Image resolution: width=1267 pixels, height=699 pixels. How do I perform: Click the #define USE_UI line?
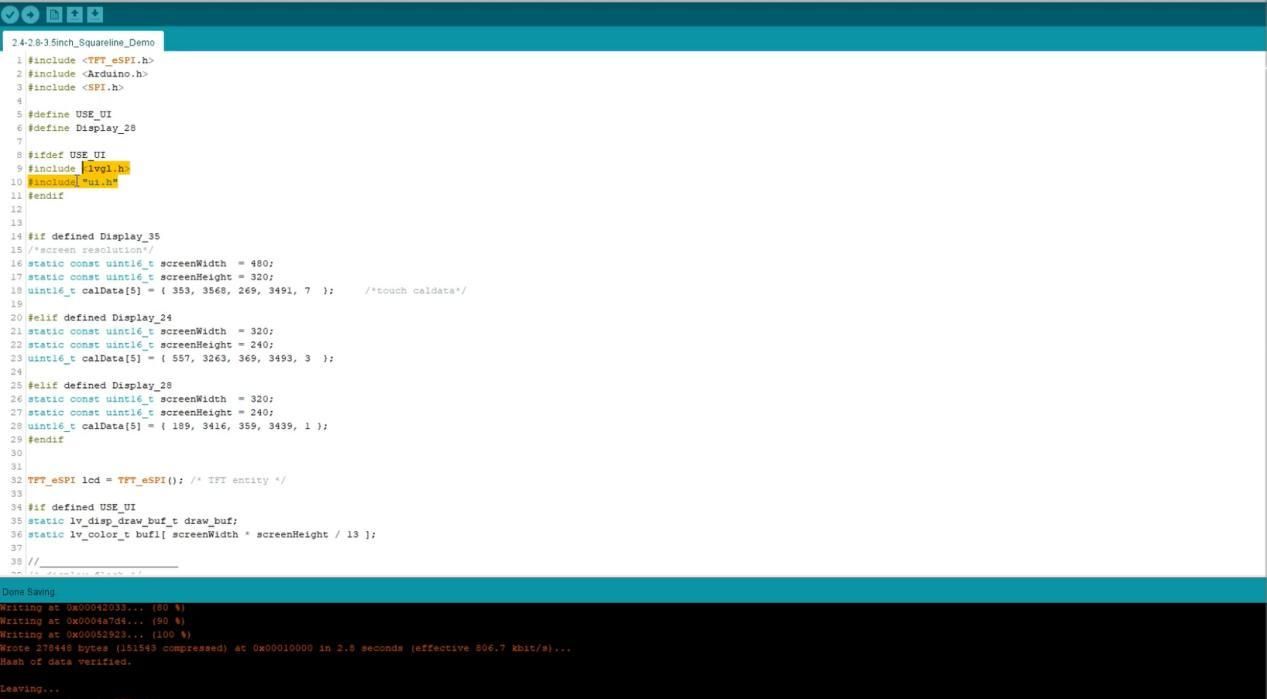[63, 113]
